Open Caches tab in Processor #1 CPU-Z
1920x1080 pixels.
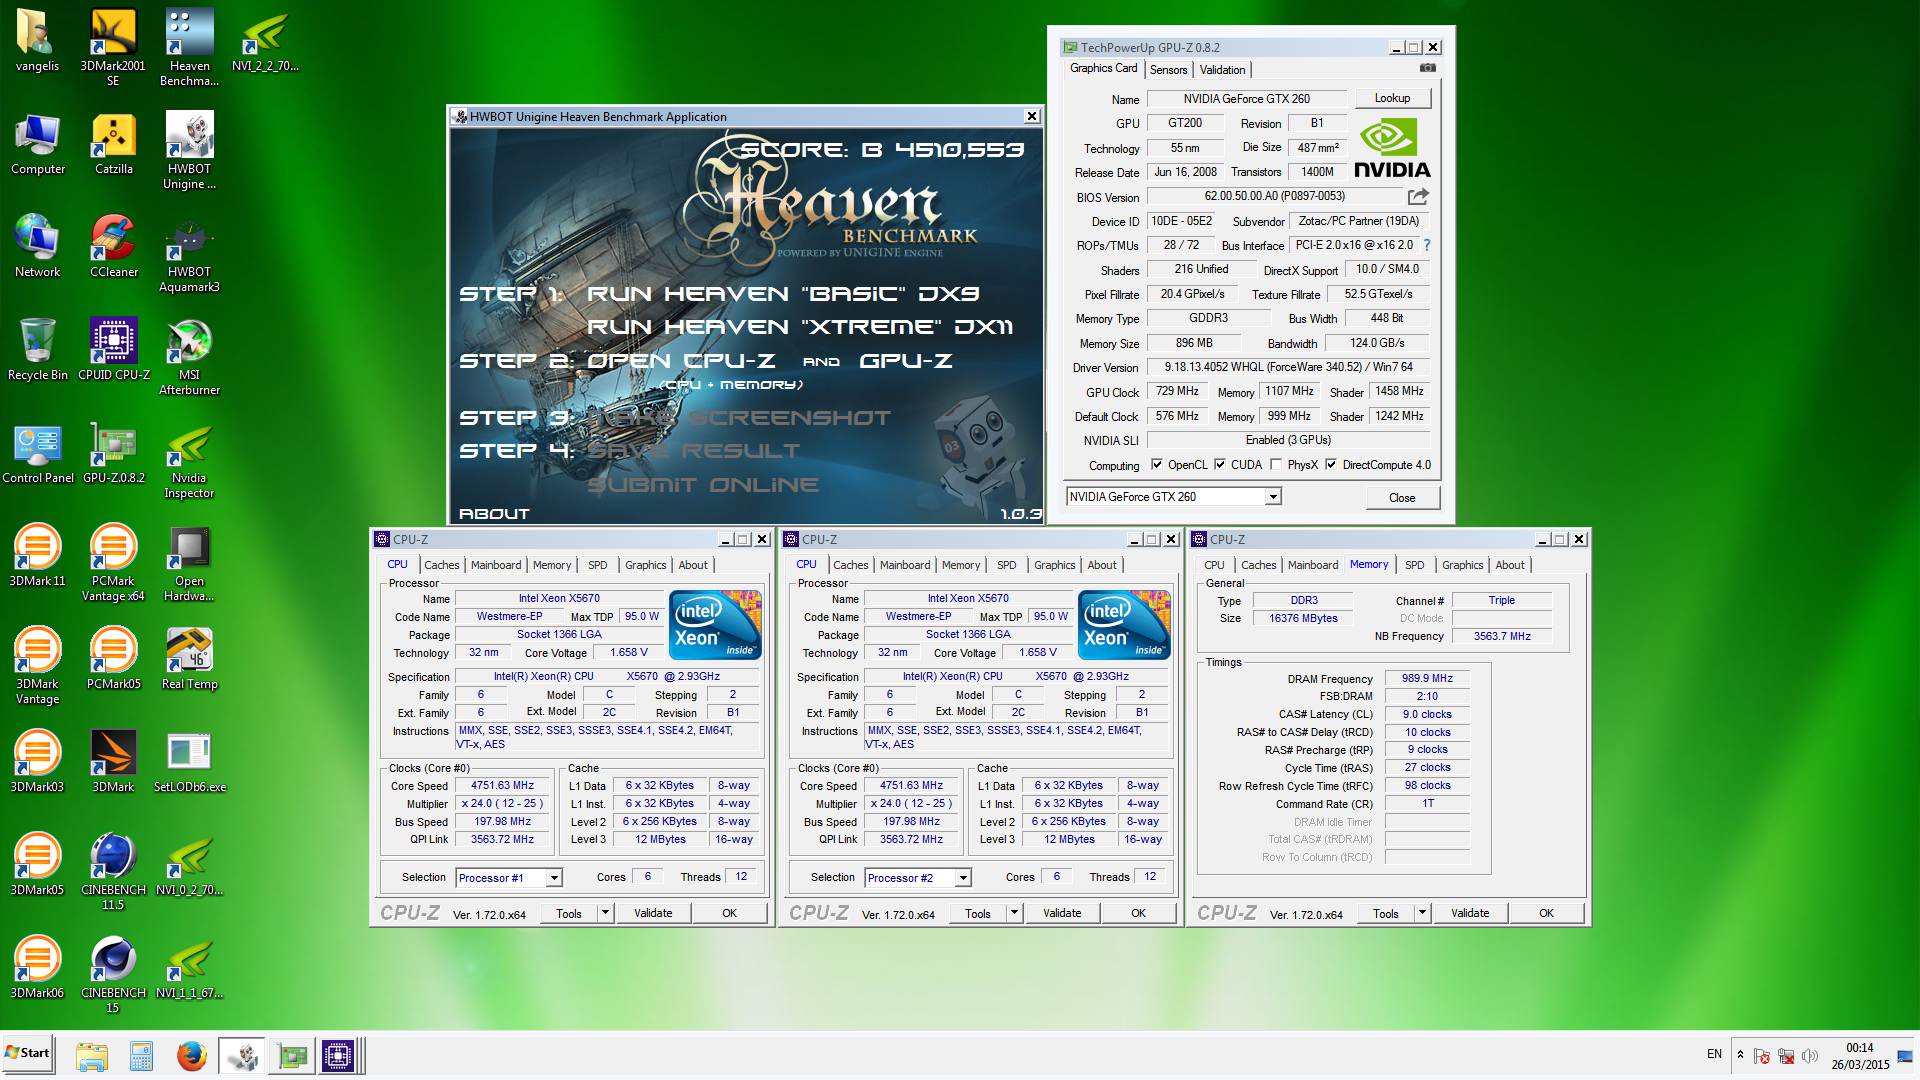(441, 565)
